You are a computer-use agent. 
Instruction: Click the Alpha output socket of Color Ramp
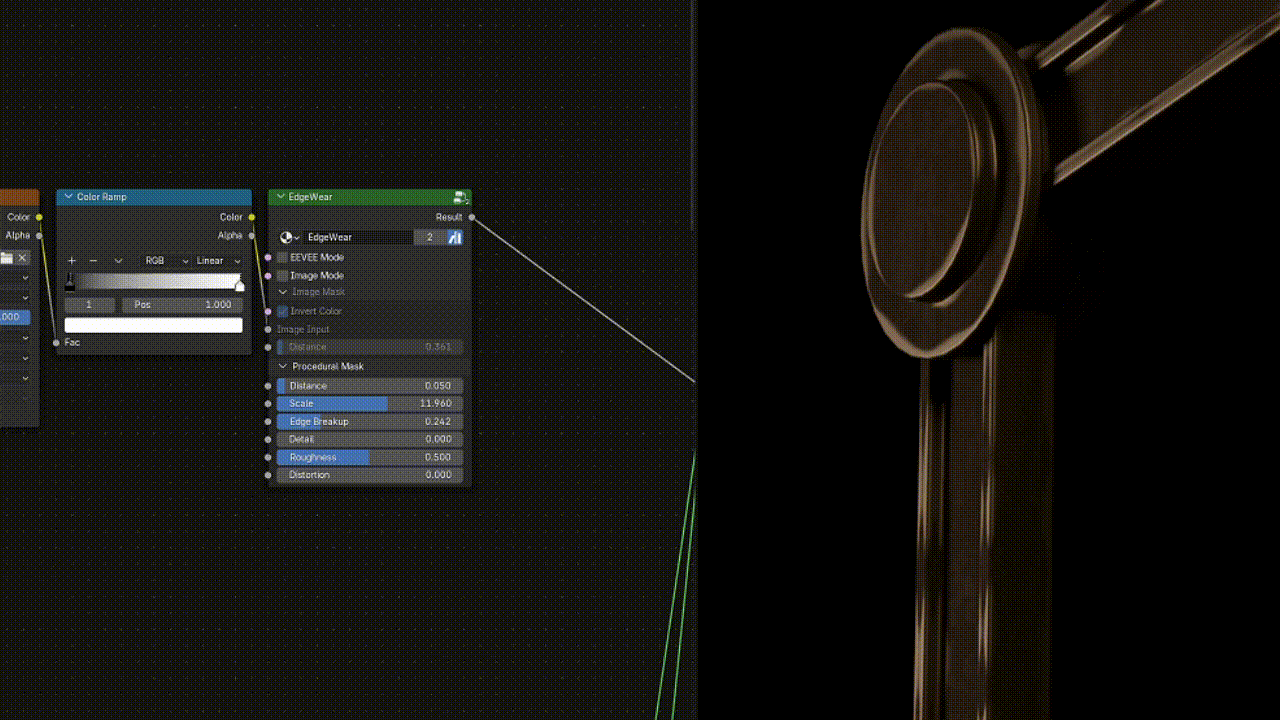click(x=252, y=236)
